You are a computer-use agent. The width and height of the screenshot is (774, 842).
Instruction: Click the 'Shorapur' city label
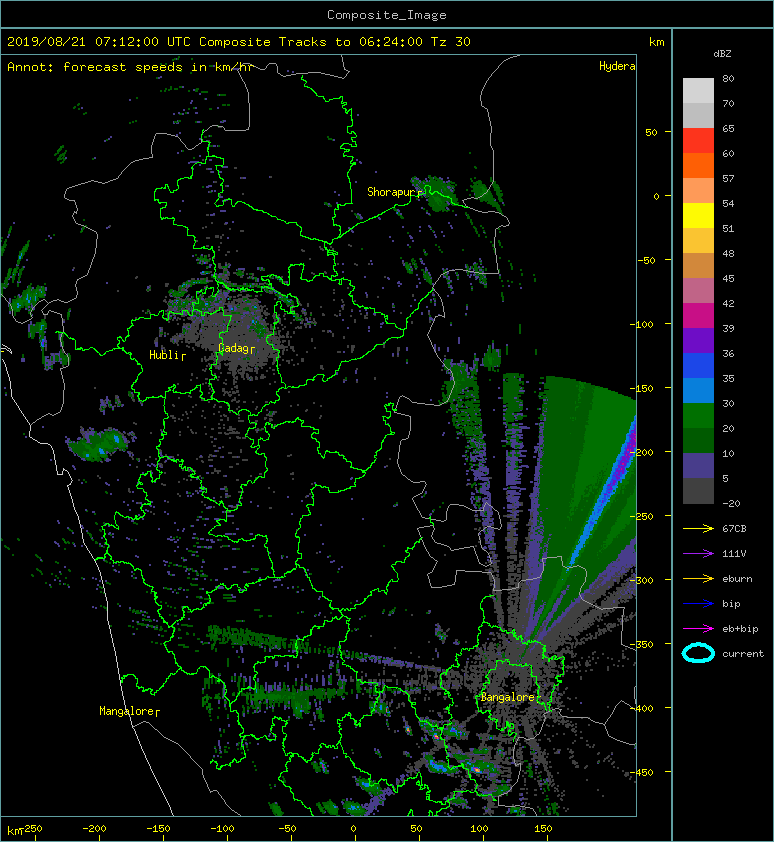coord(392,192)
